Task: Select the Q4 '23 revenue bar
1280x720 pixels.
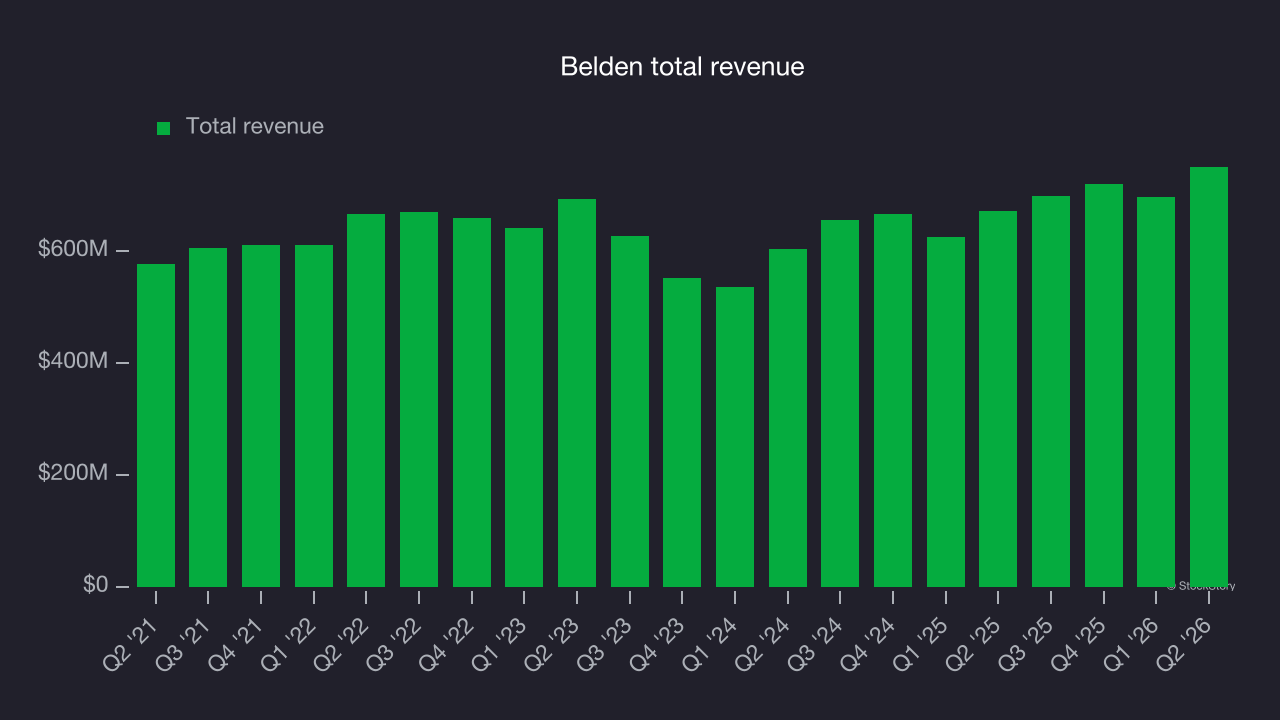Action: click(682, 432)
